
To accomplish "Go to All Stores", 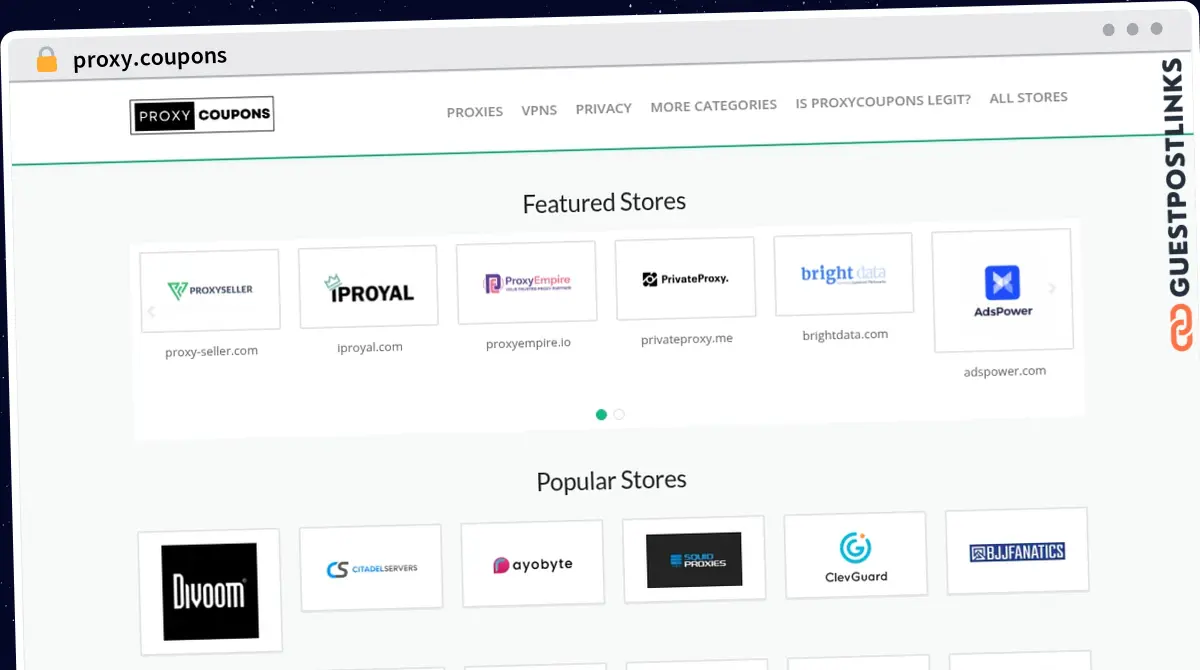I will pos(1028,97).
